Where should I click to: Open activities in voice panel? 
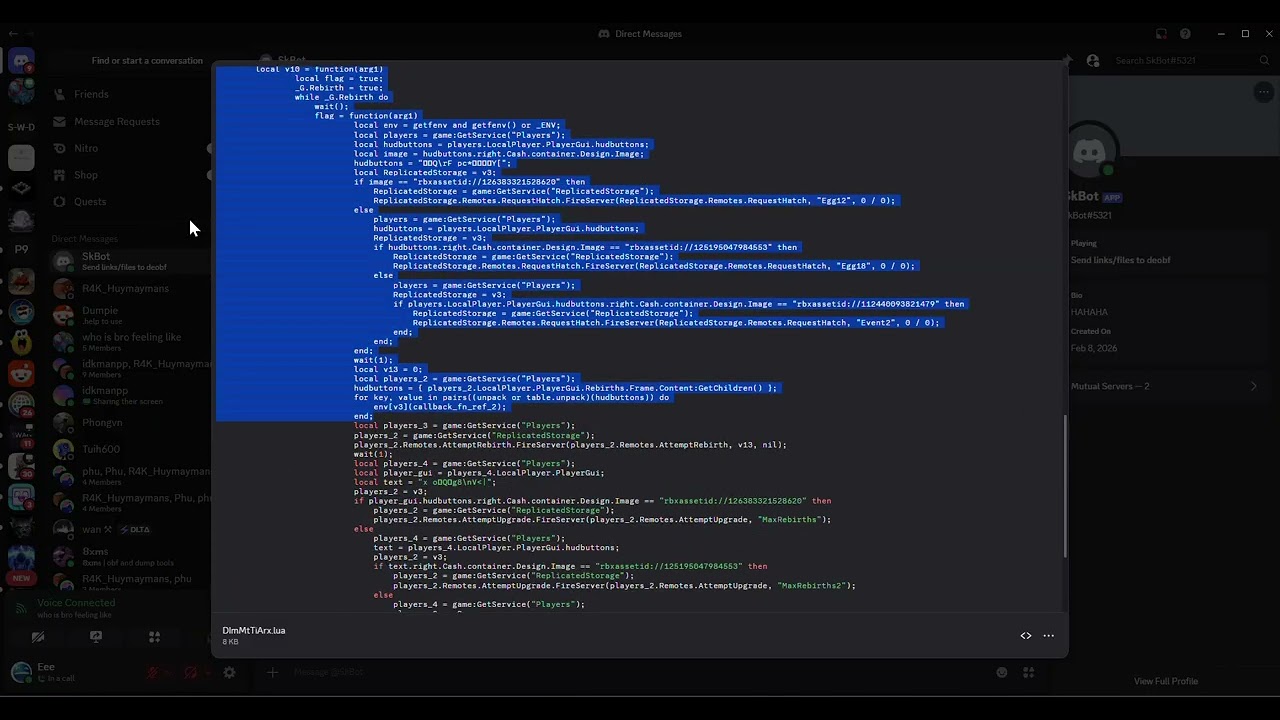[154, 637]
